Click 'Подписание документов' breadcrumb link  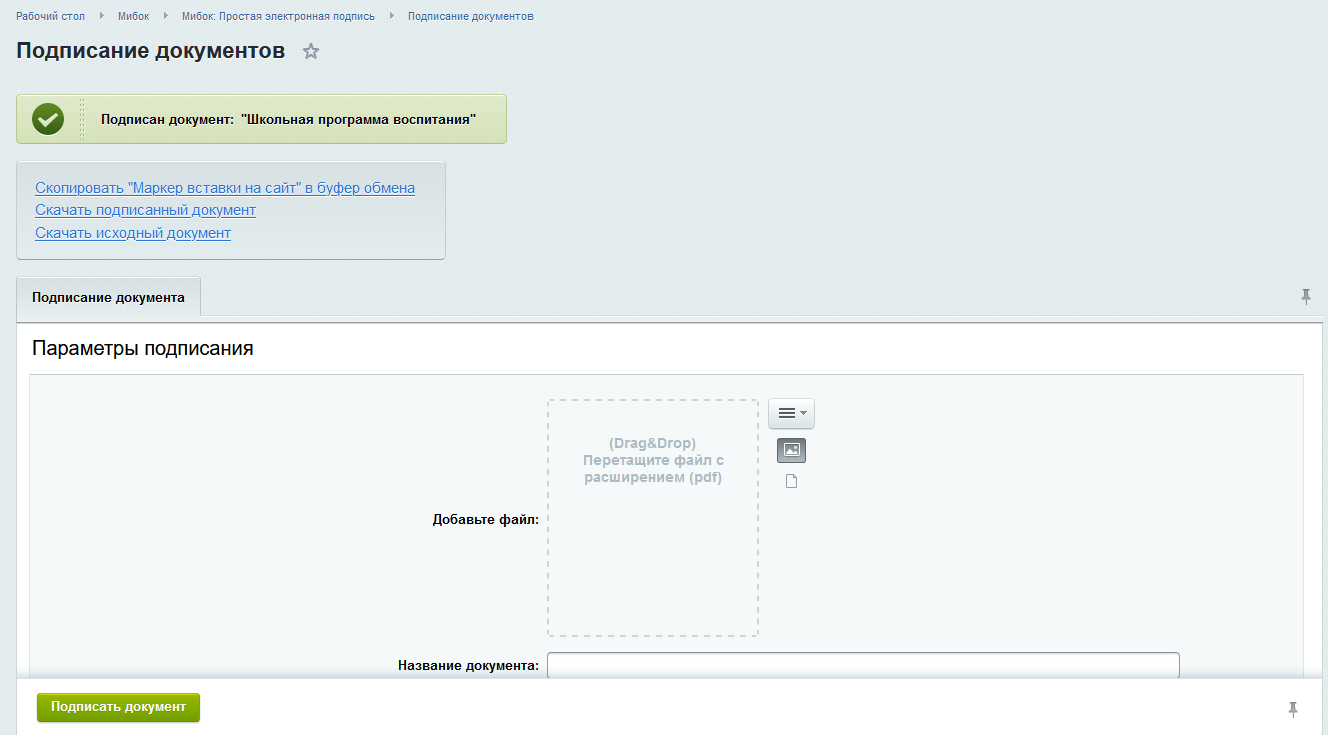[470, 17]
